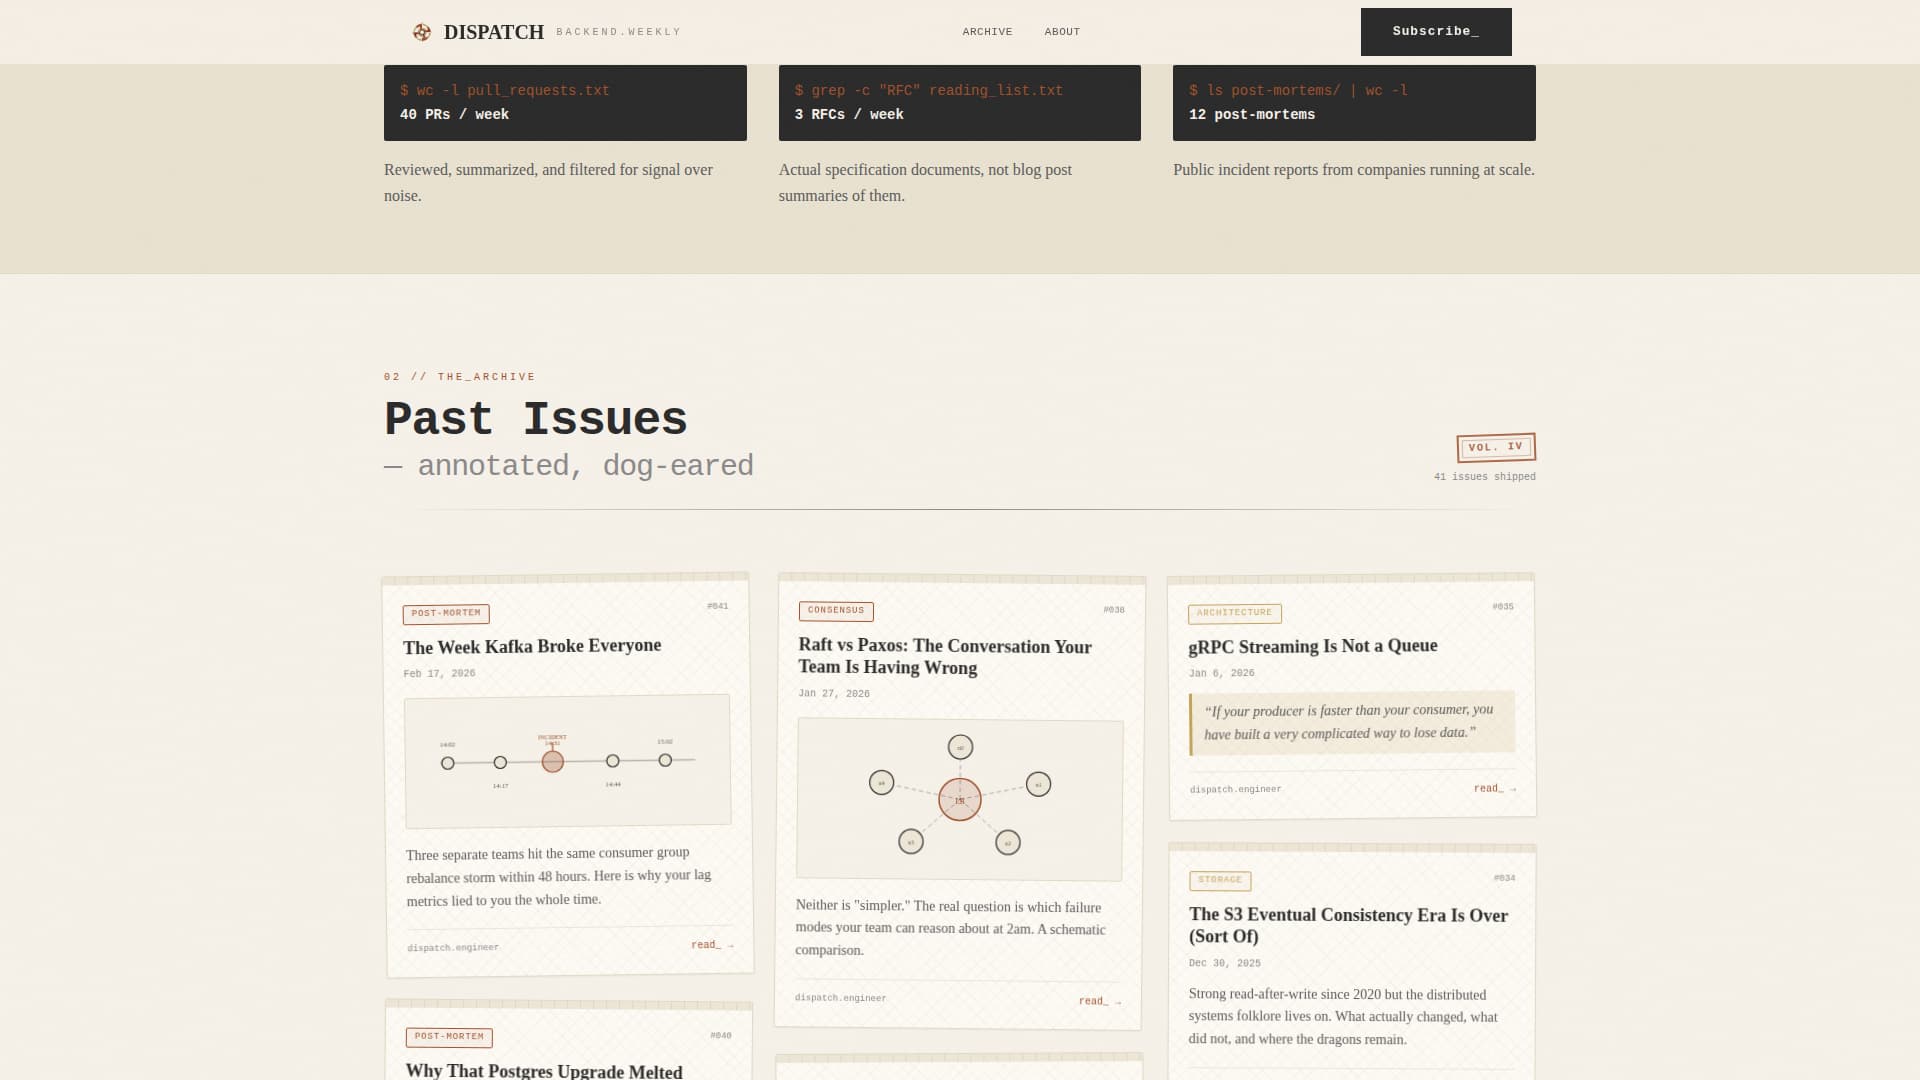This screenshot has height=1080, width=1920.
Task: Select POST-MORTEM tag on Postgres card
Action: click(449, 1037)
